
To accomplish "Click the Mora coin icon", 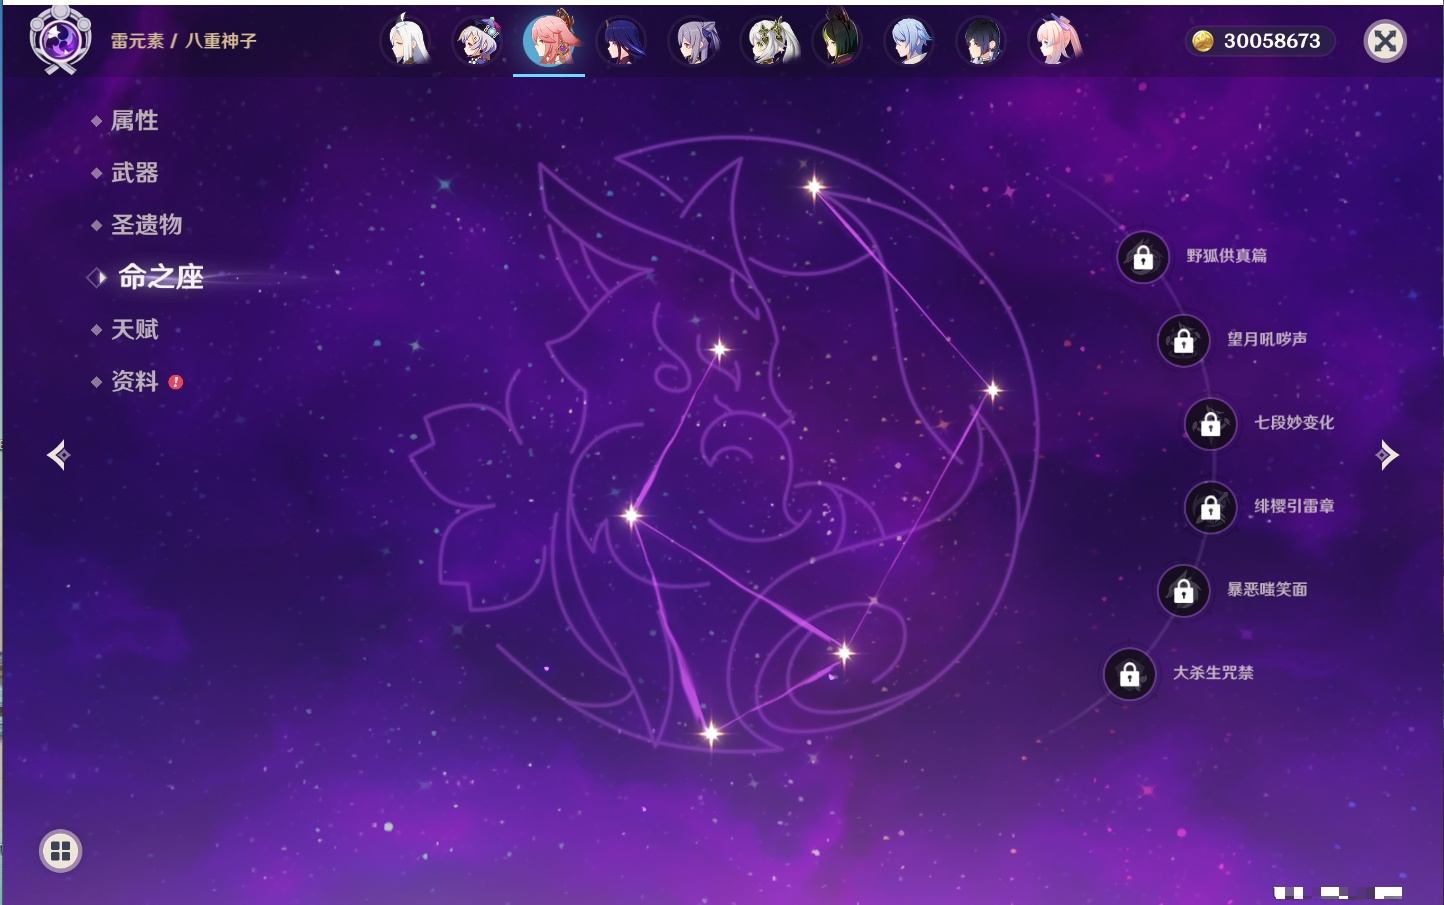I will (1203, 41).
